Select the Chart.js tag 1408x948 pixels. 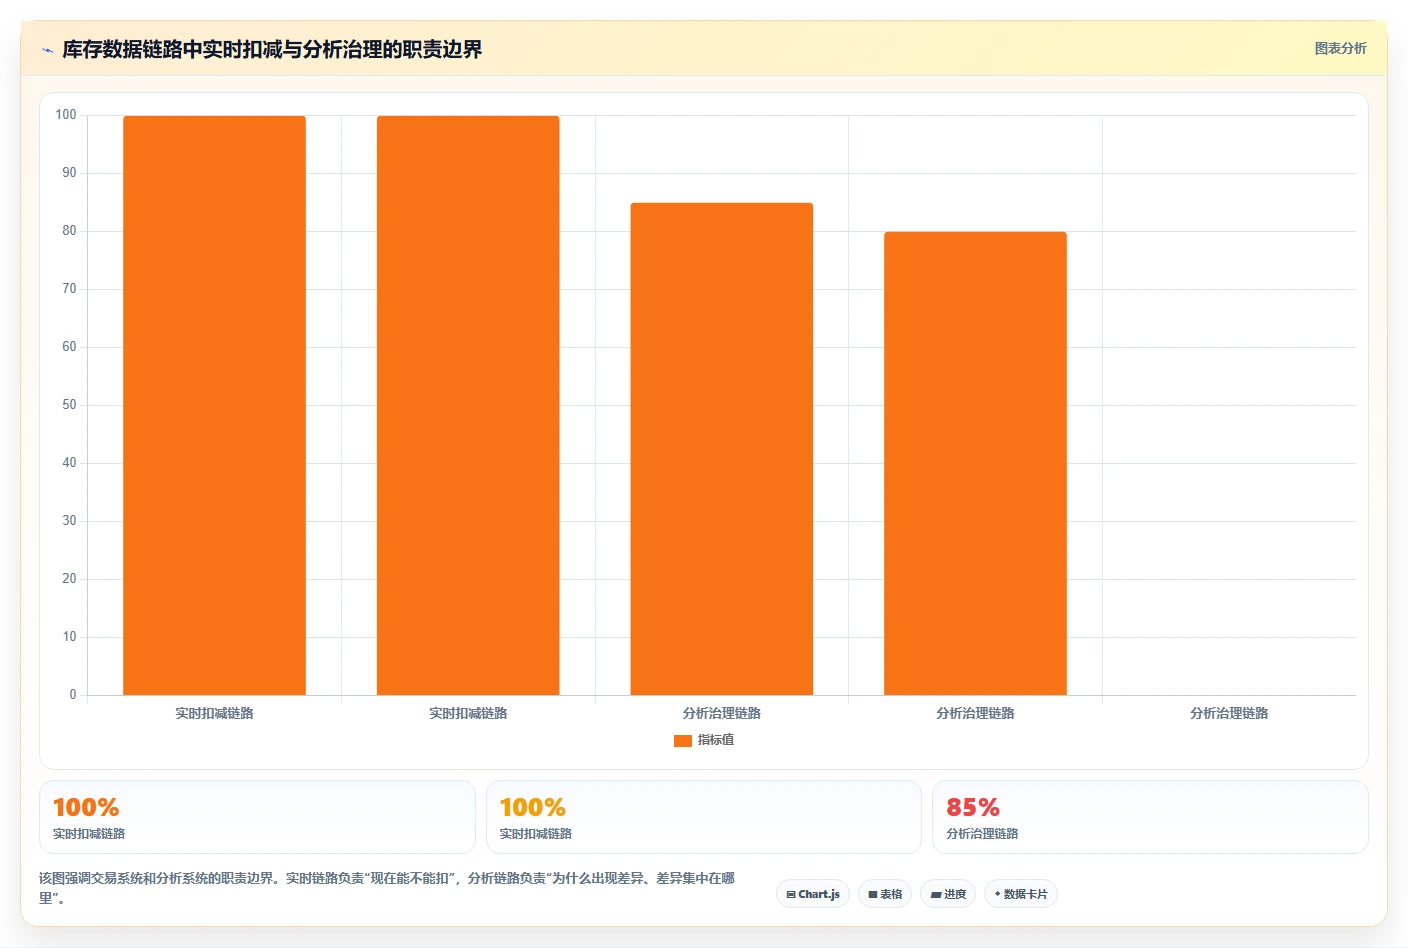point(813,894)
